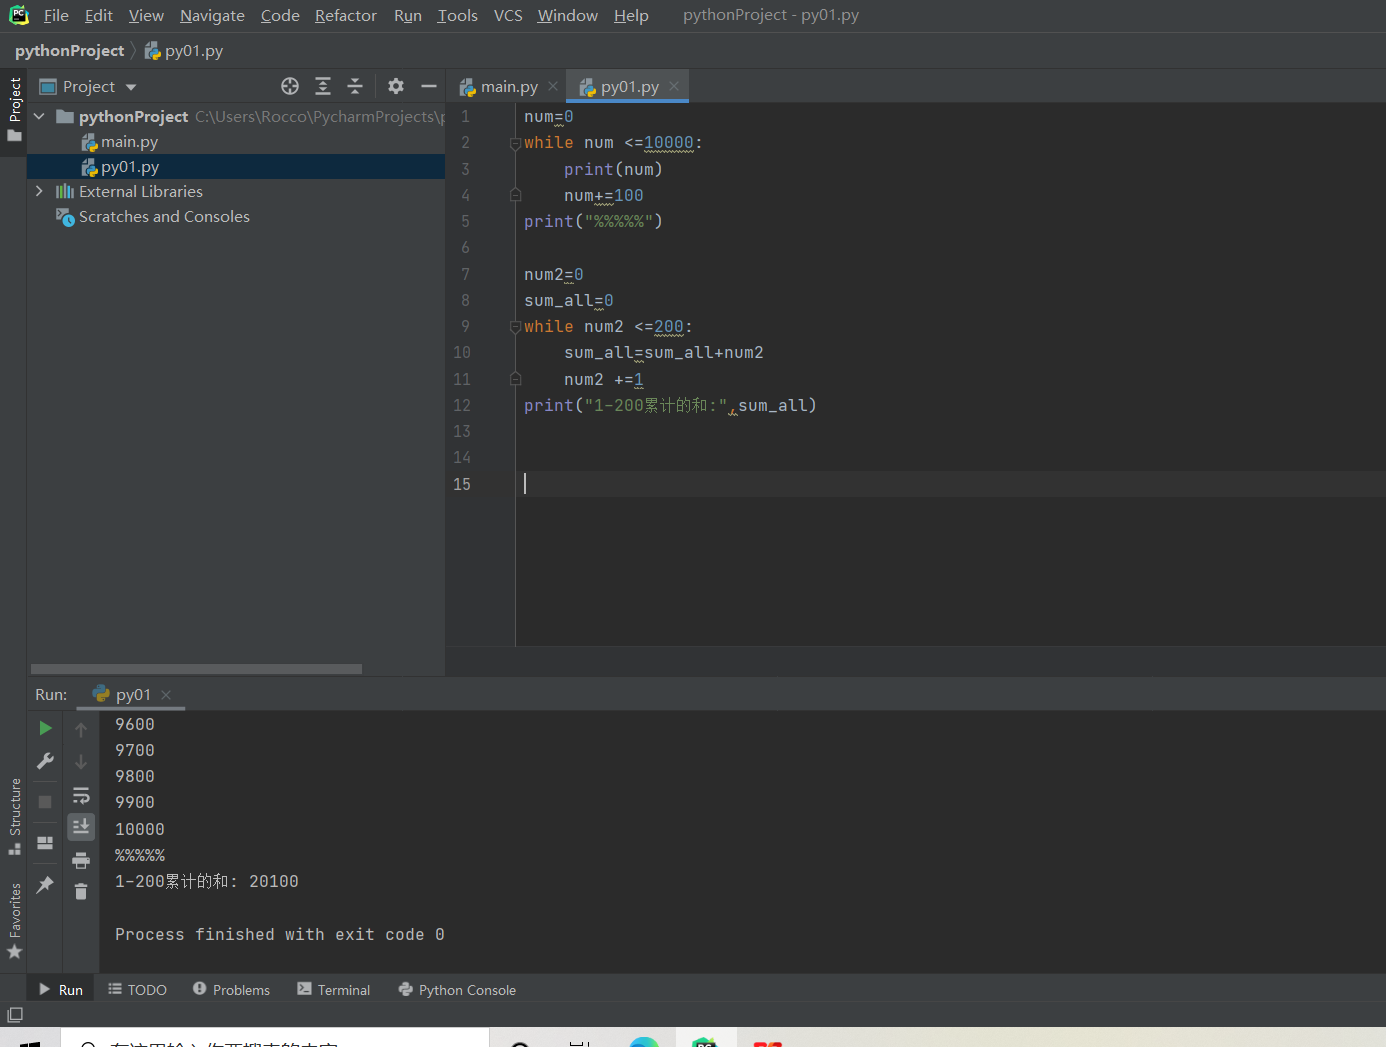
Task: Click the PyCharm logo icon in title bar
Action: [x=19, y=15]
